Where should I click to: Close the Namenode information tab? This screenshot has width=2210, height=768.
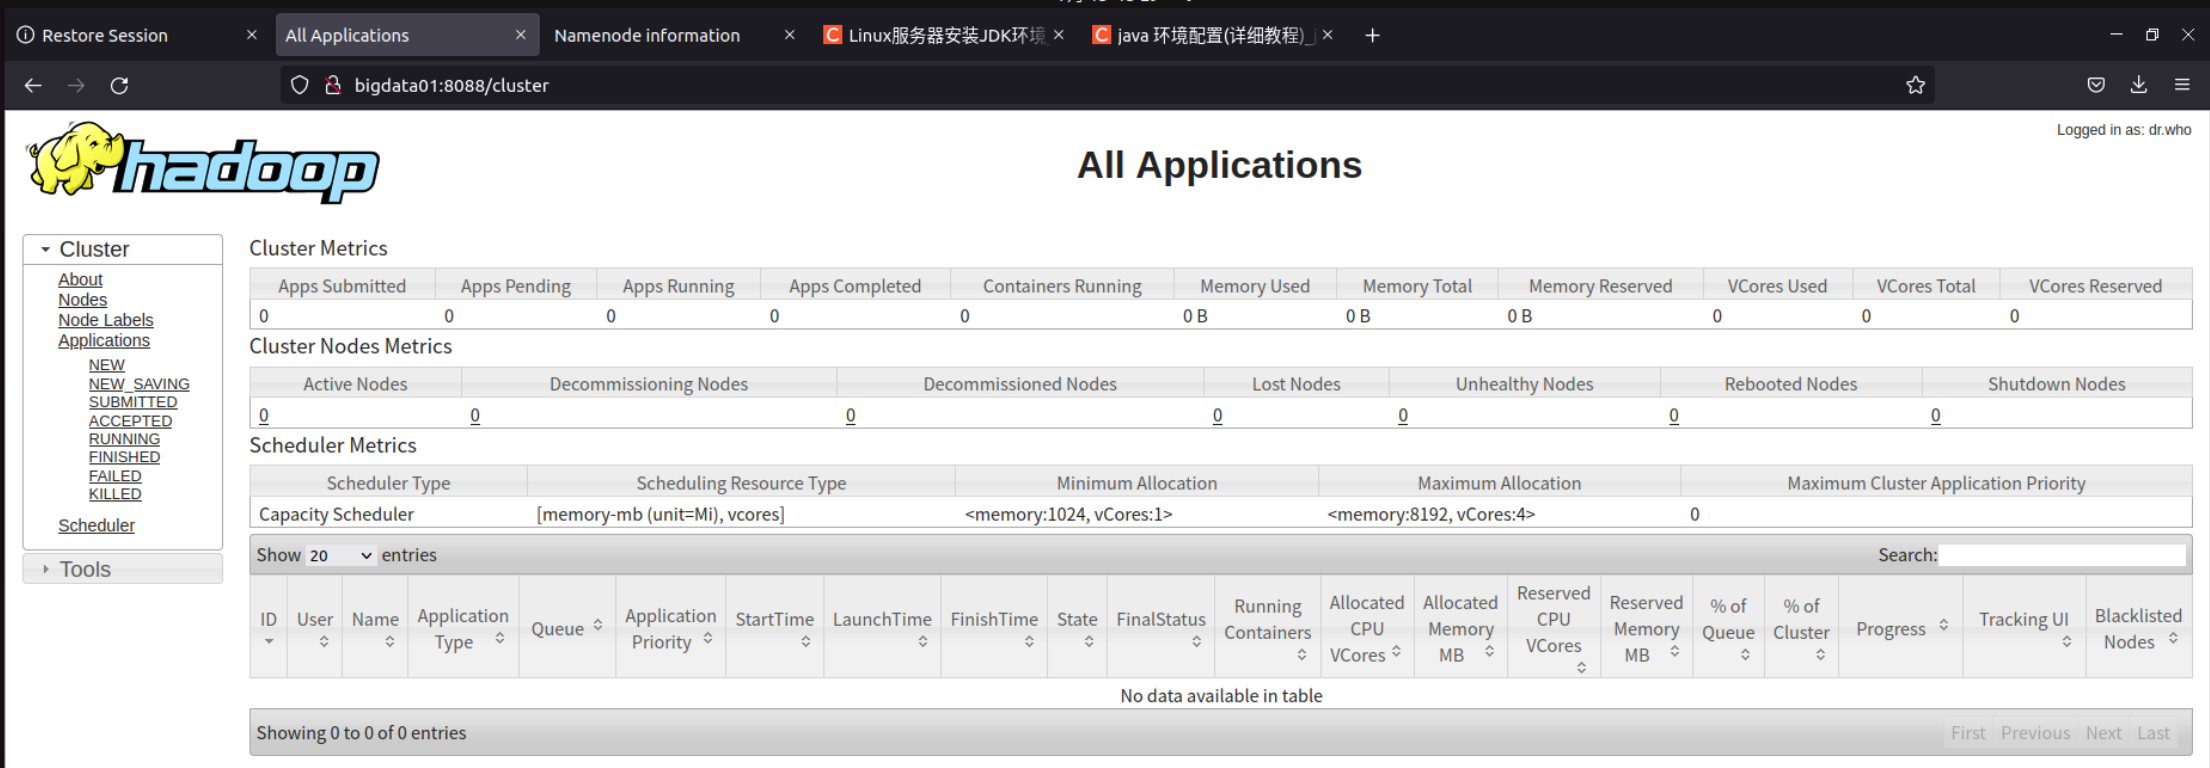(789, 35)
